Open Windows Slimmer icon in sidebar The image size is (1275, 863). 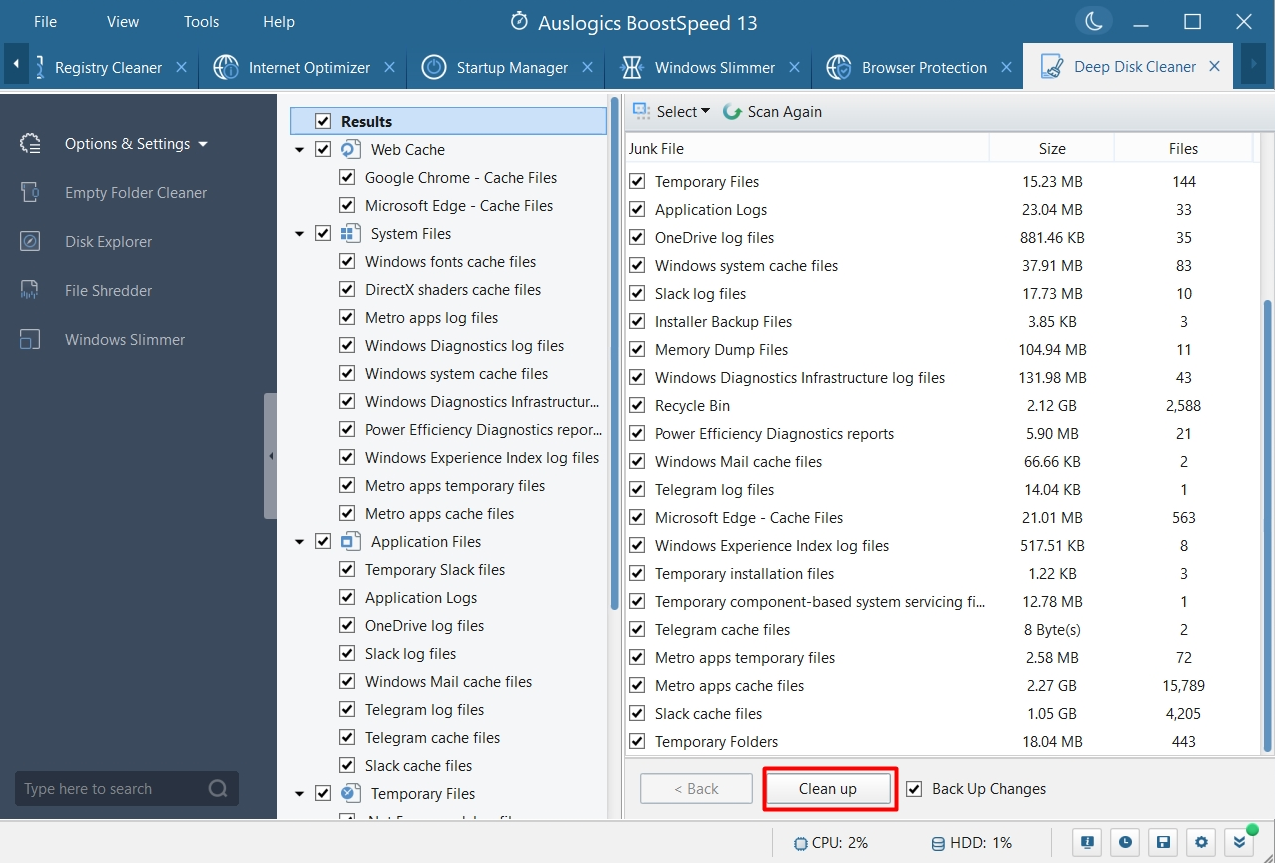[30, 340]
